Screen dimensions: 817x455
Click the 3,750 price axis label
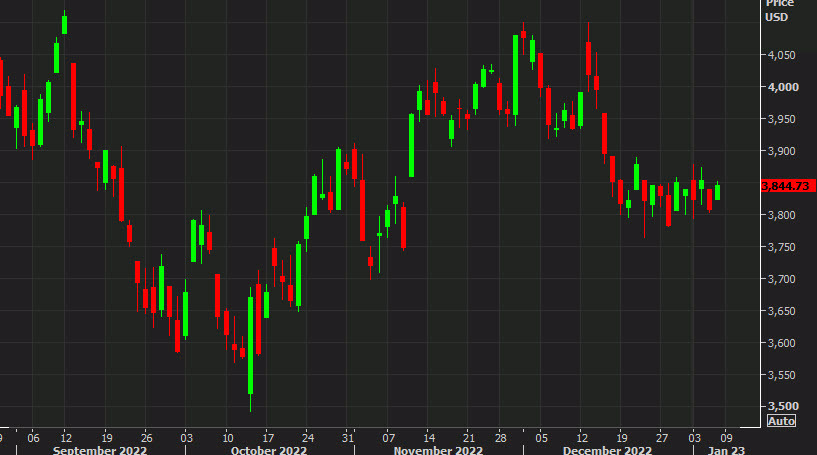(781, 247)
